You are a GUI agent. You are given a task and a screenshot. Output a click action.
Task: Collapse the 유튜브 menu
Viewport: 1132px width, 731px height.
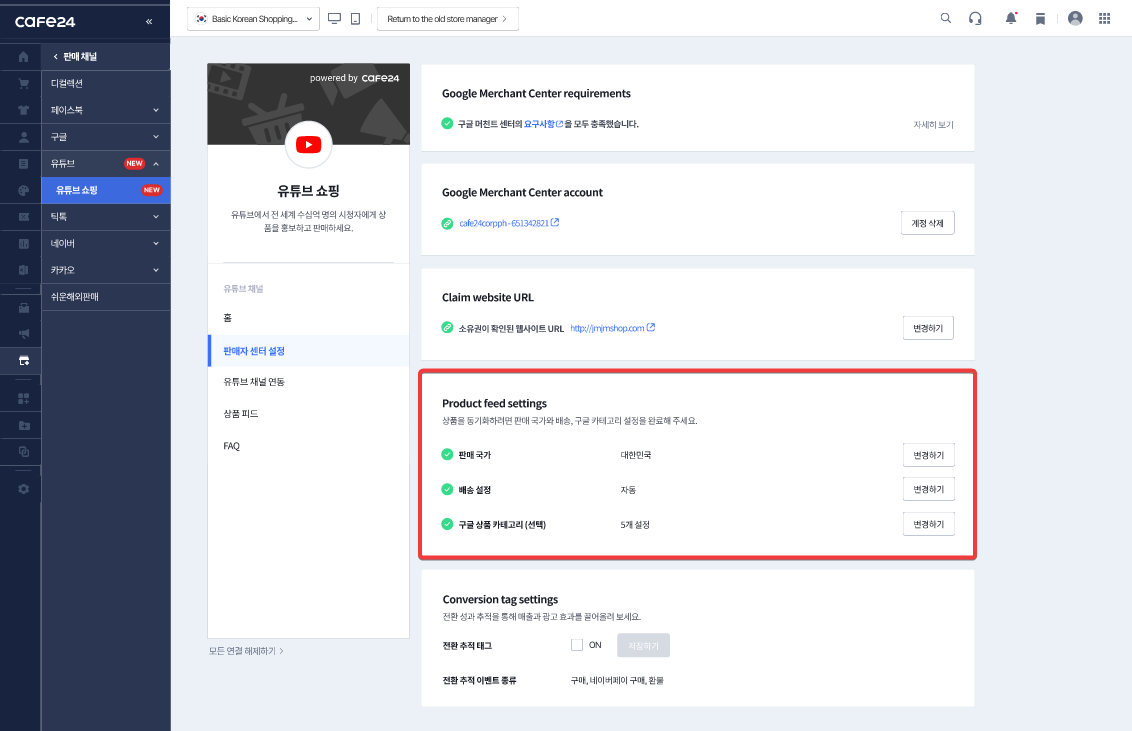coord(106,164)
